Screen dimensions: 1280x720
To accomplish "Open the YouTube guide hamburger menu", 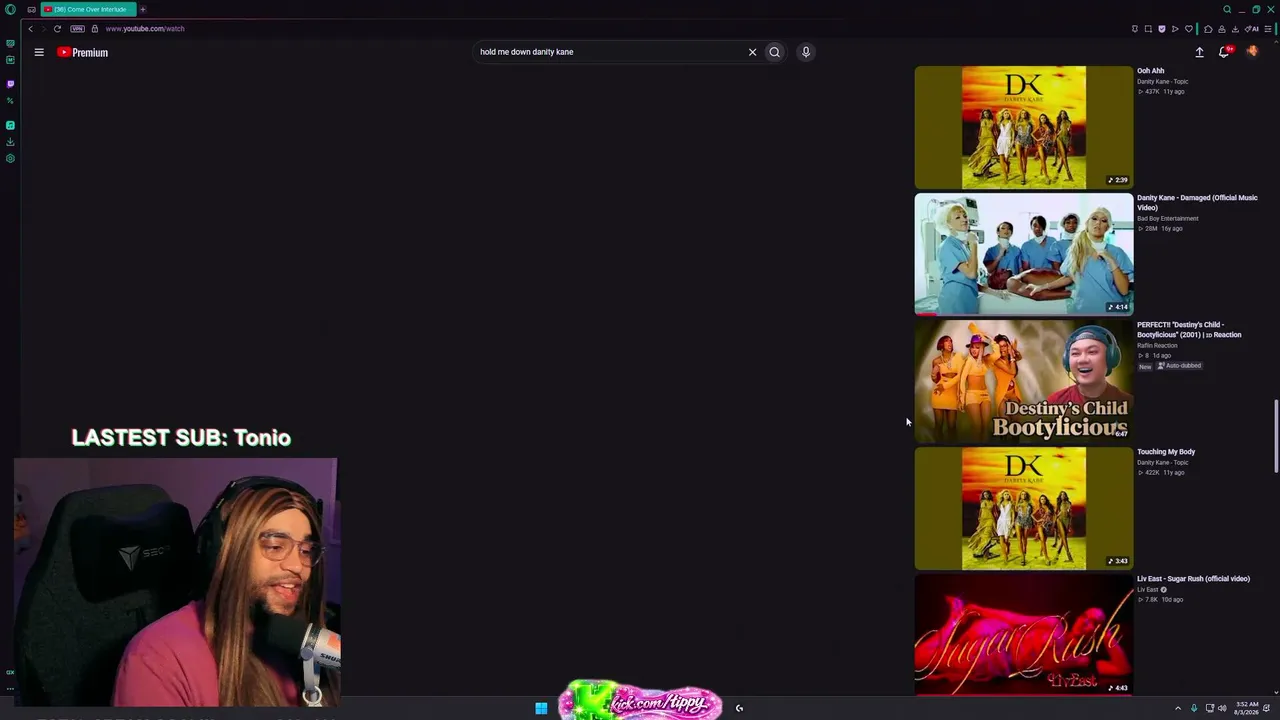I will coord(39,52).
